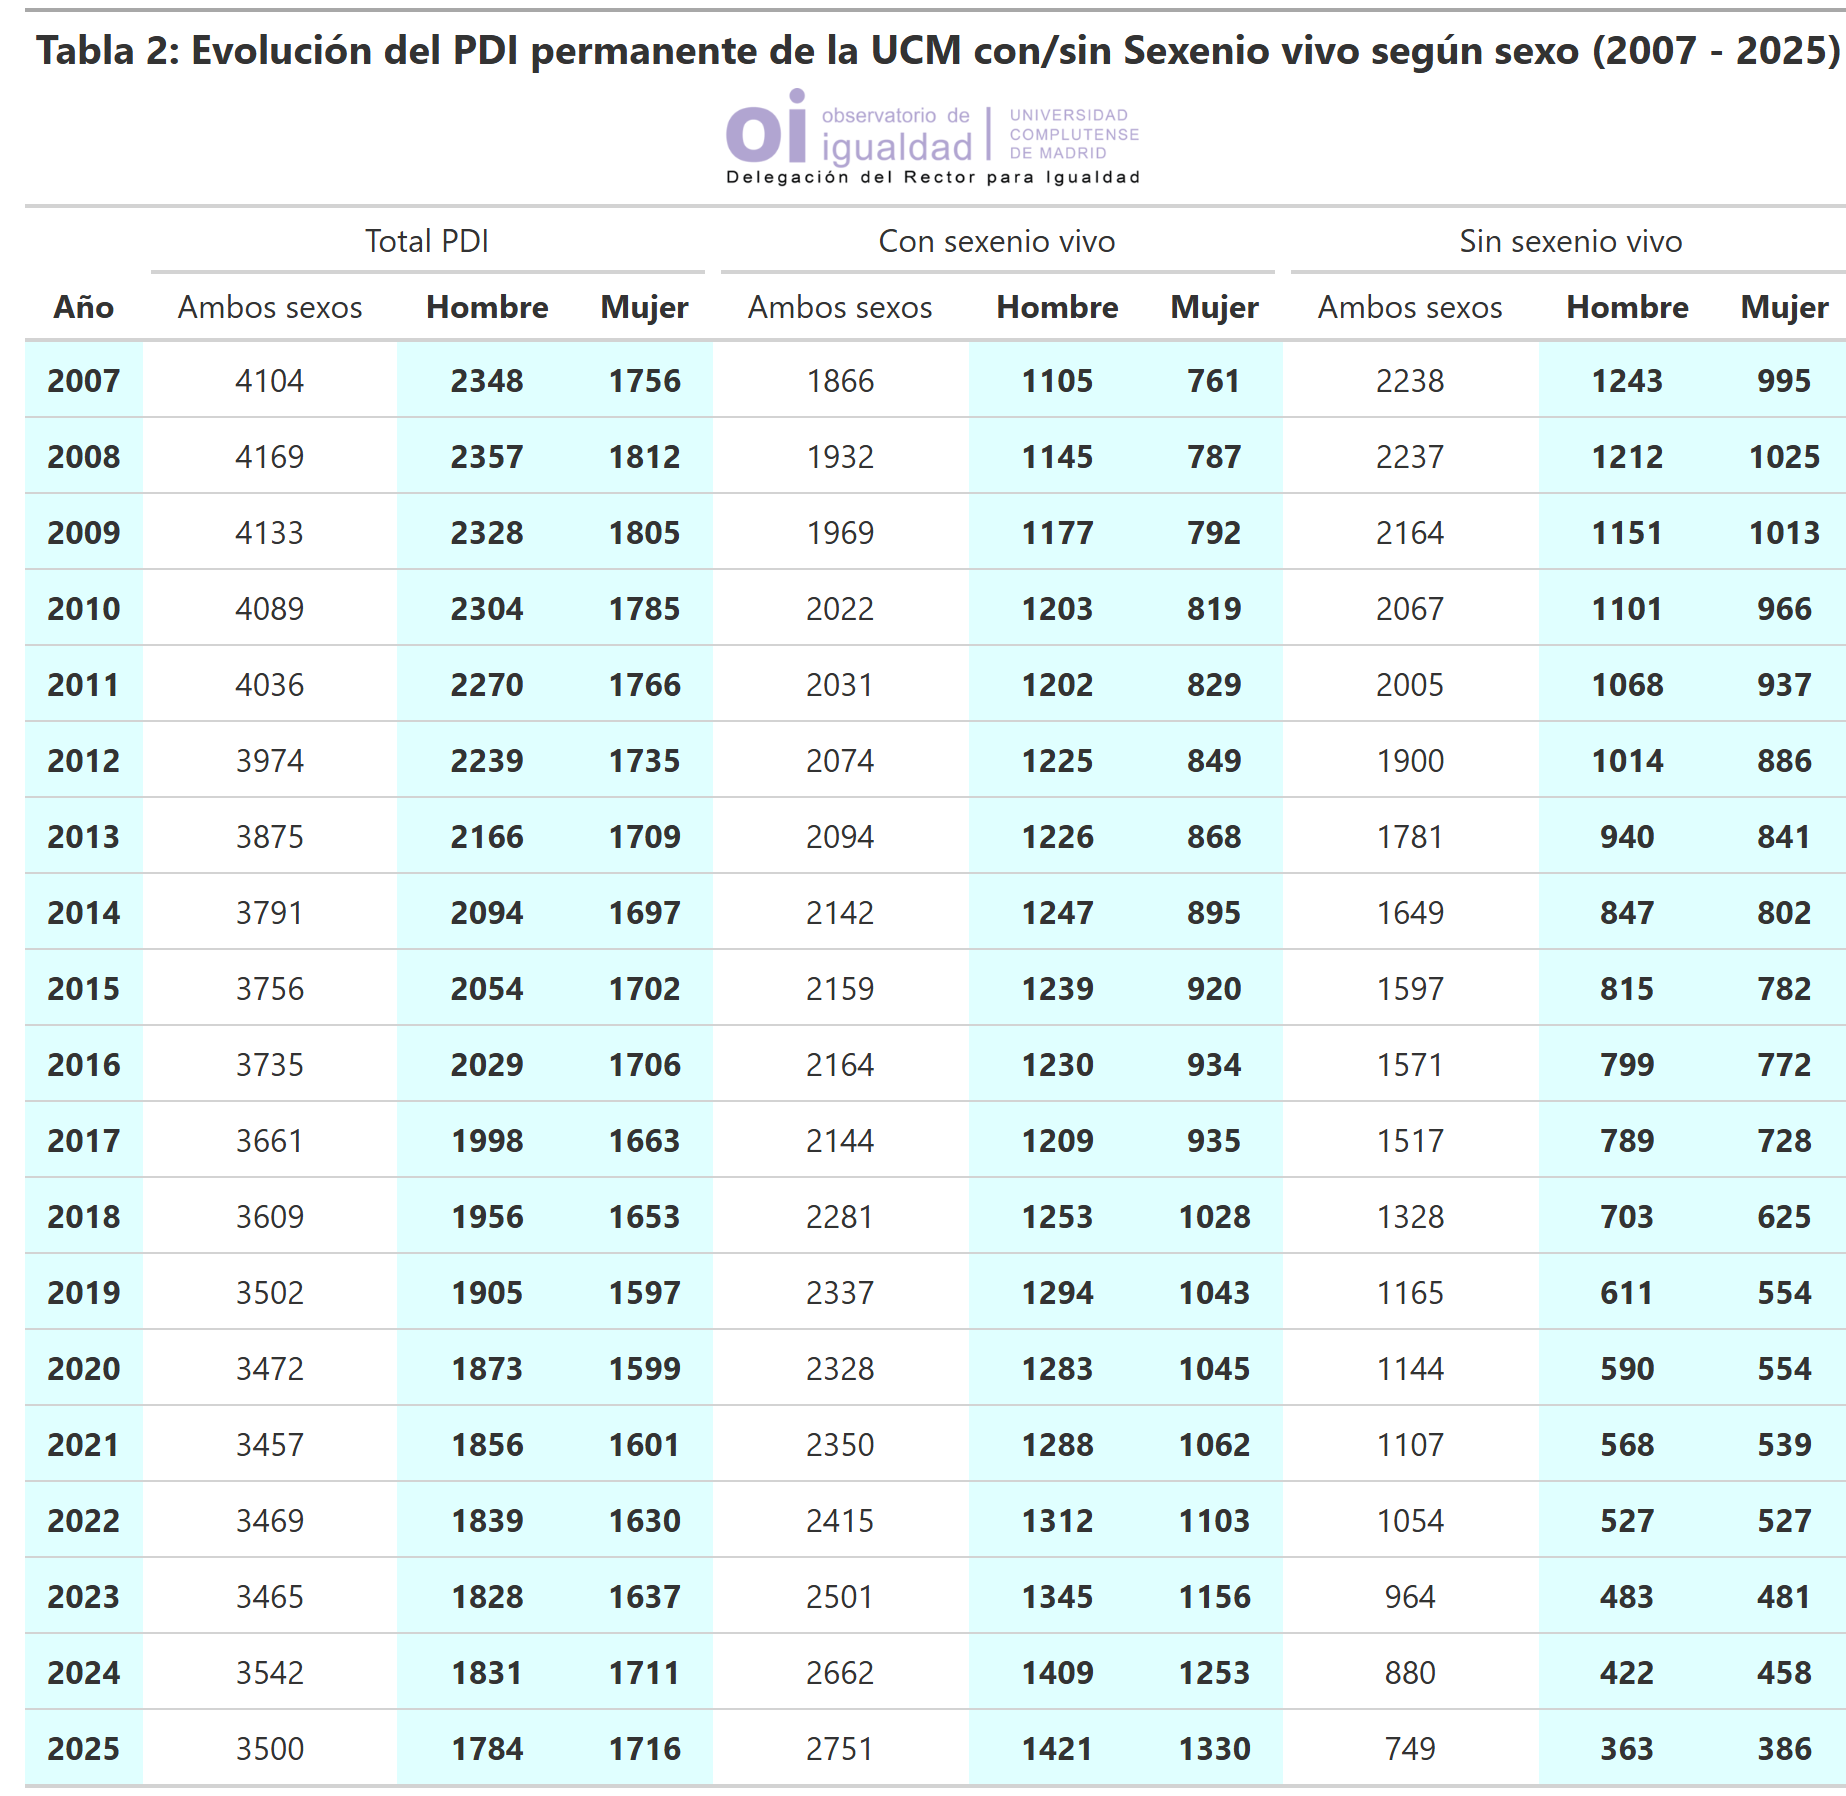Click the Observatorio de Igualdad 'oi' logo
The image size is (1846, 1796).
coord(766,130)
